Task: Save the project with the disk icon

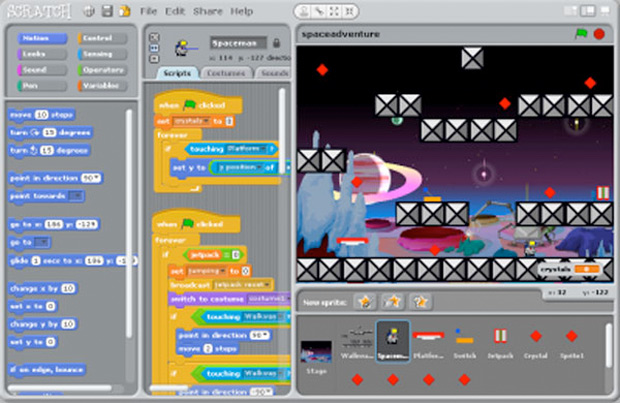Action: coord(107,11)
